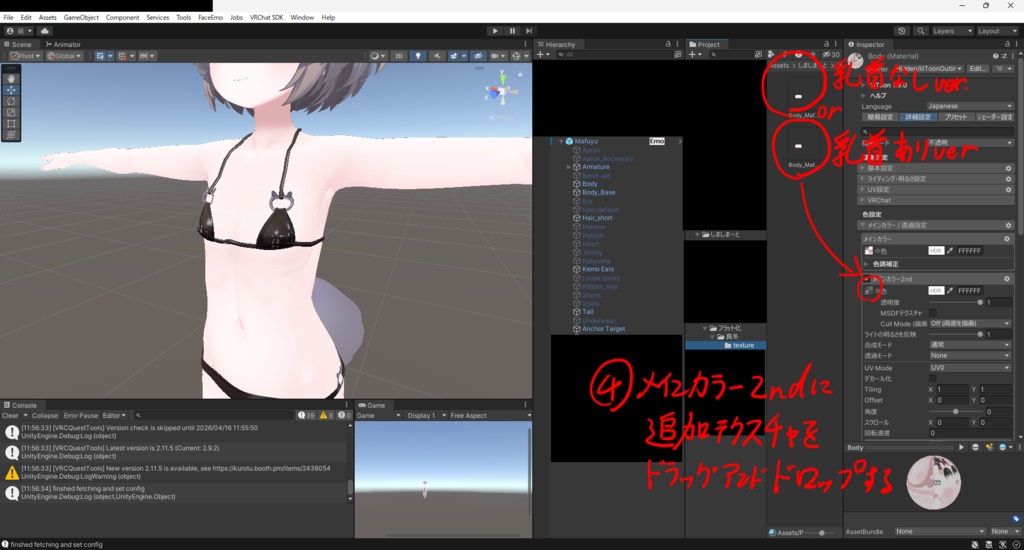Select the combined Transform tool
The height and width of the screenshot is (550, 1024).
pyautogui.click(x=11, y=135)
